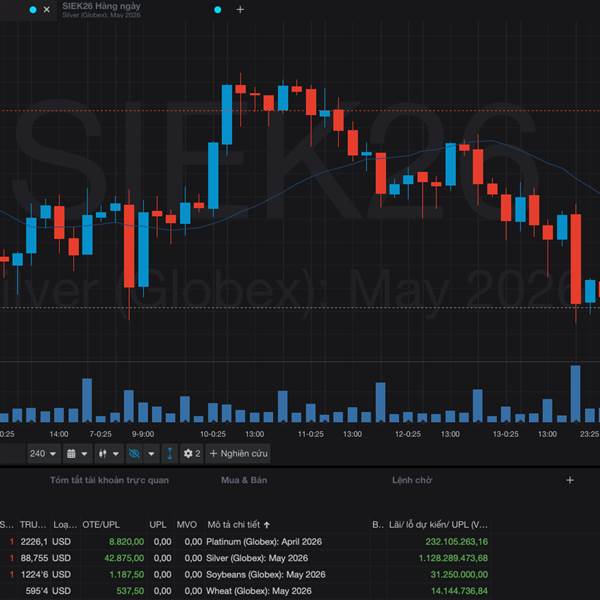Add a new panel tab in bottom section
Viewport: 600px width, 600px height.
(x=570, y=480)
